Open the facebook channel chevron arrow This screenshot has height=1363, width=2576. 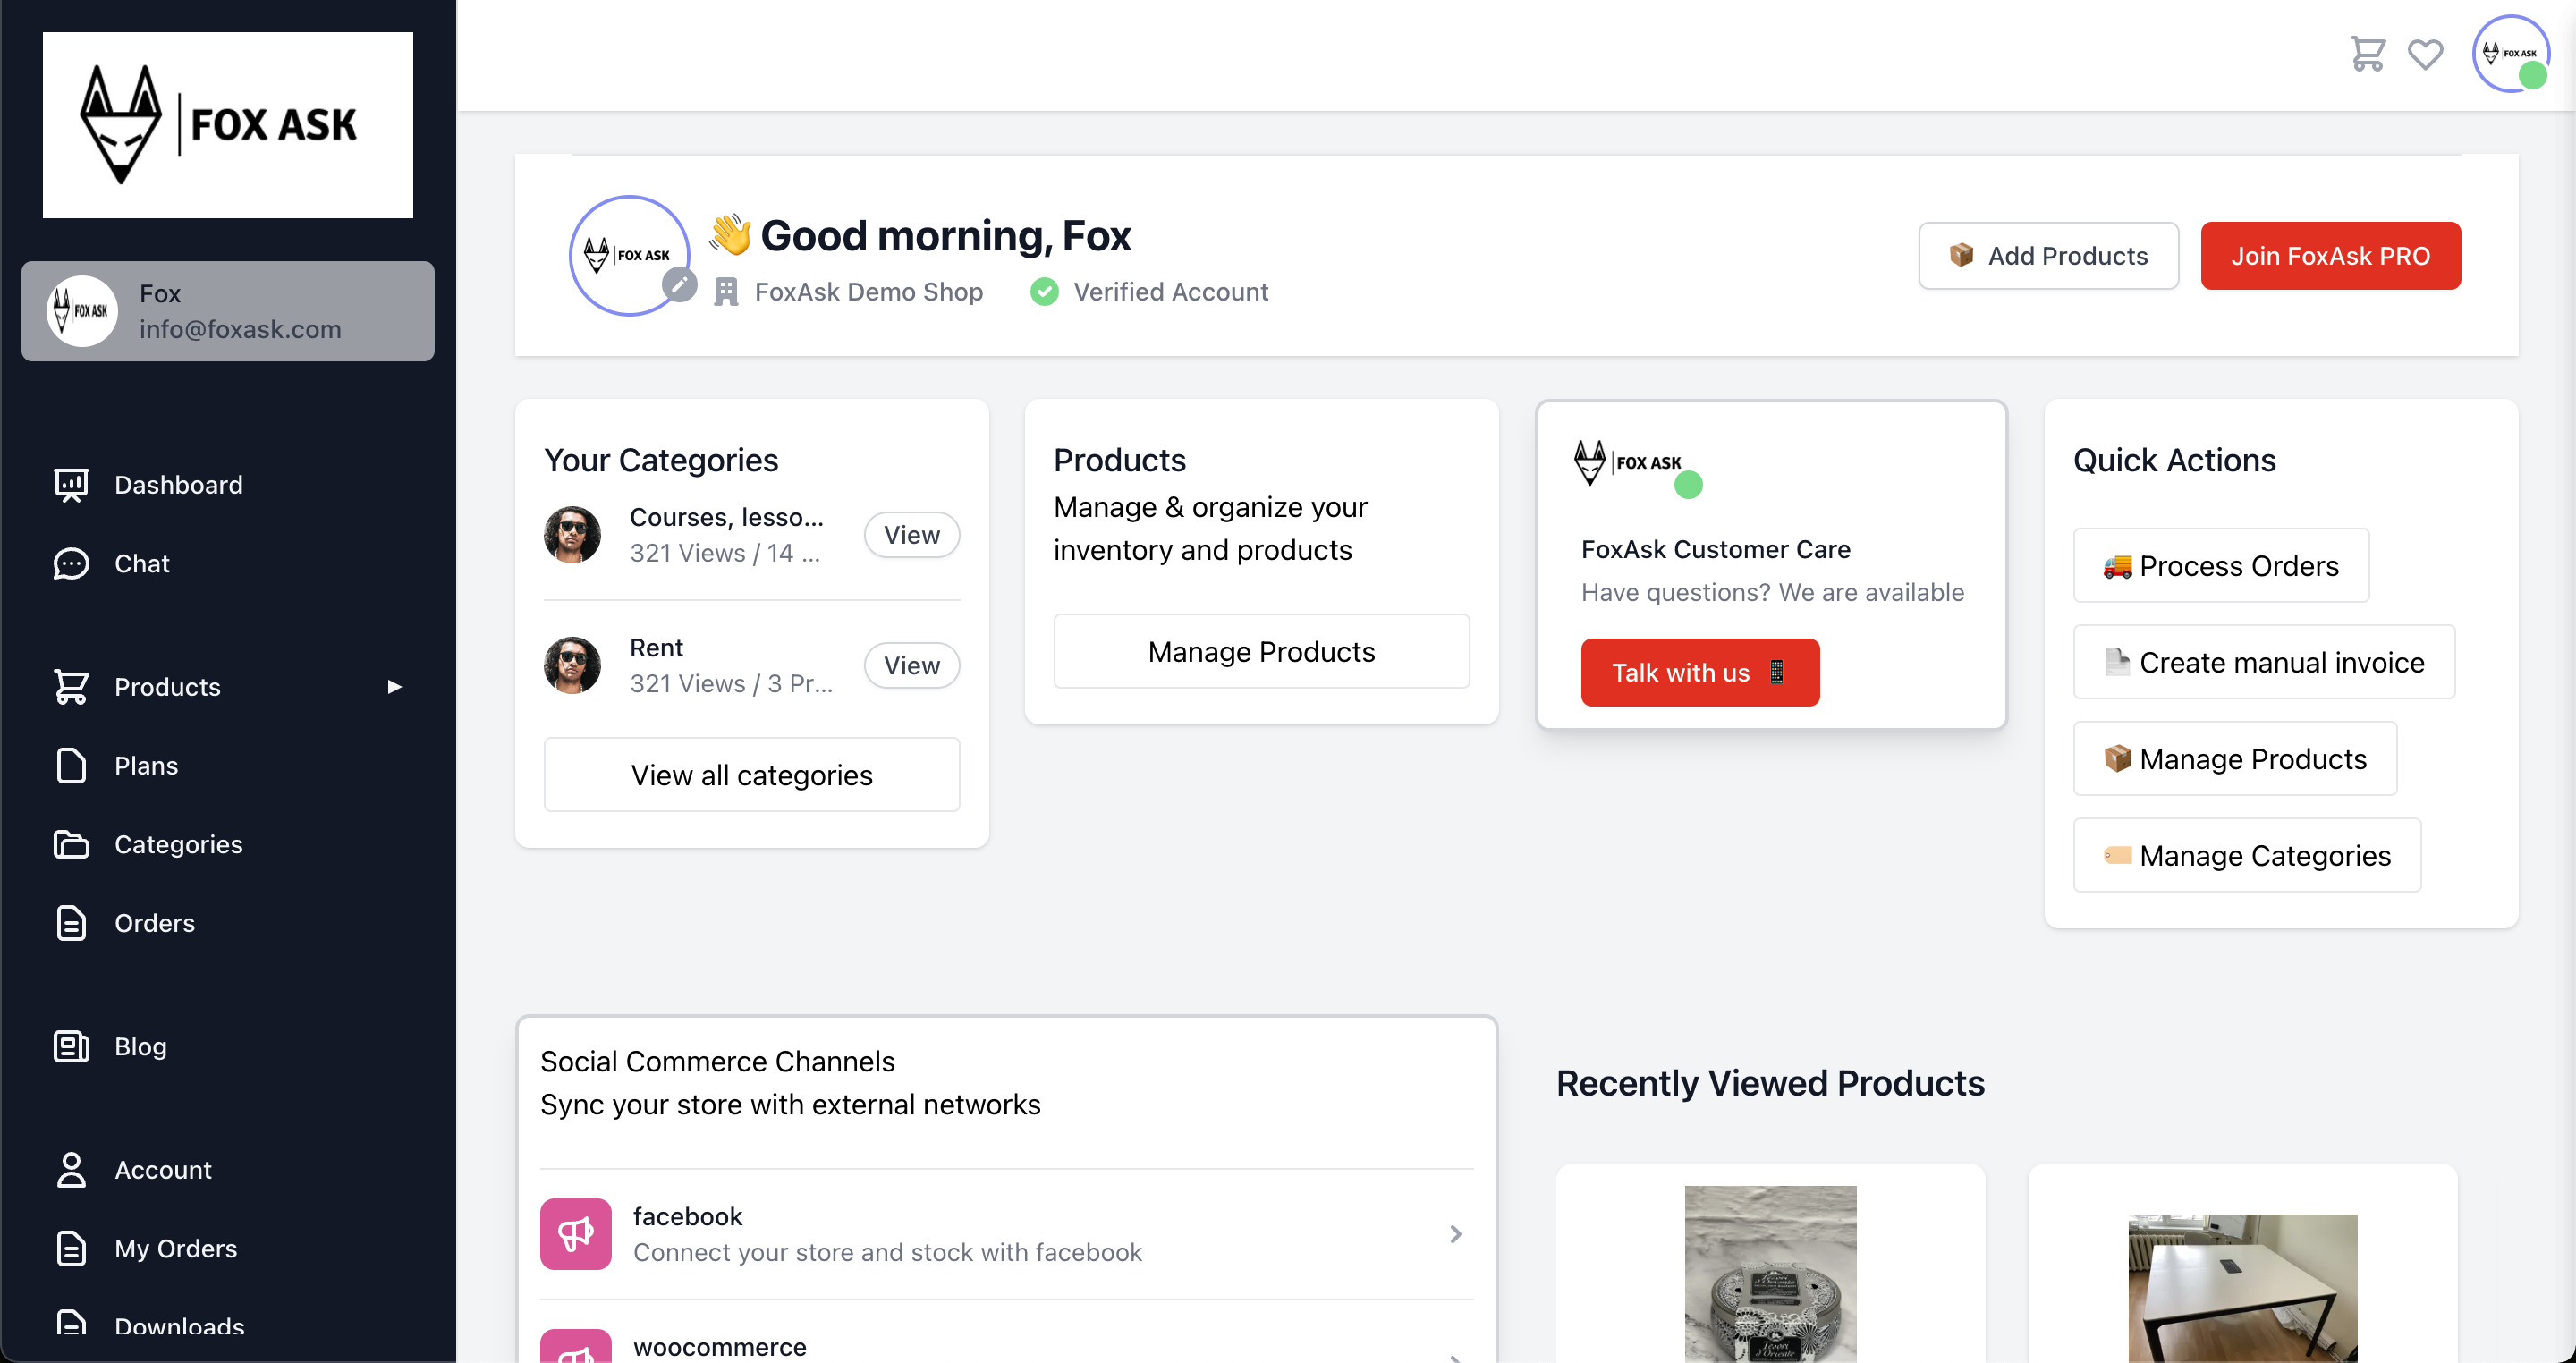(x=1456, y=1234)
